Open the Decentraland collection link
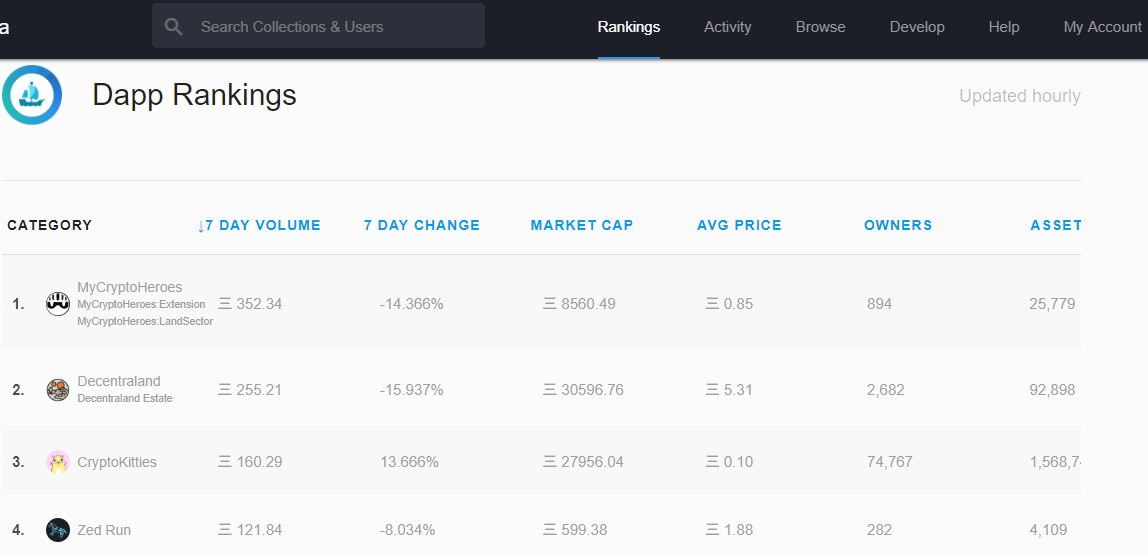 (119, 381)
